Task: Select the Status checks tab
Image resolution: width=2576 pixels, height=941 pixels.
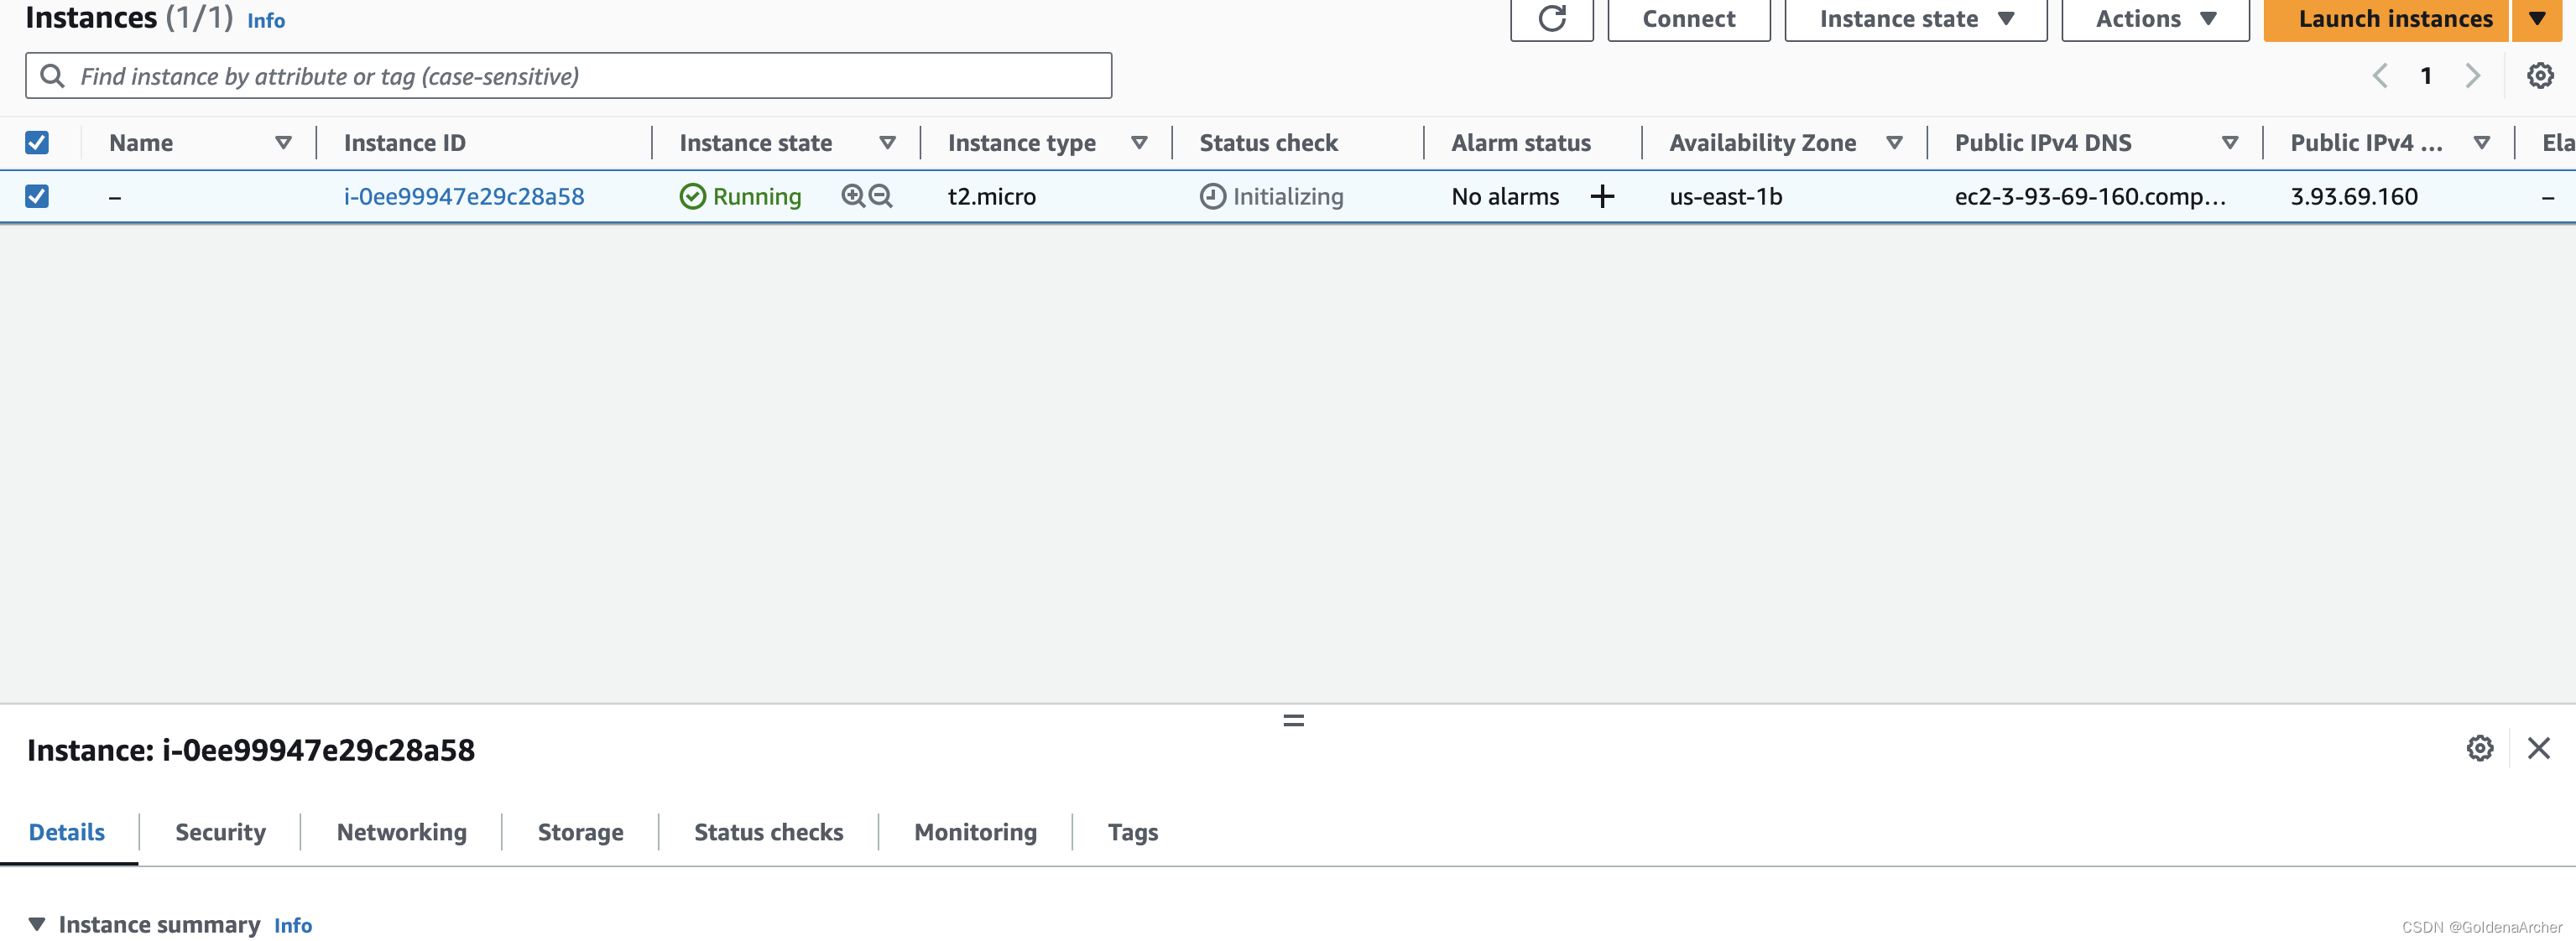Action: pos(767,831)
